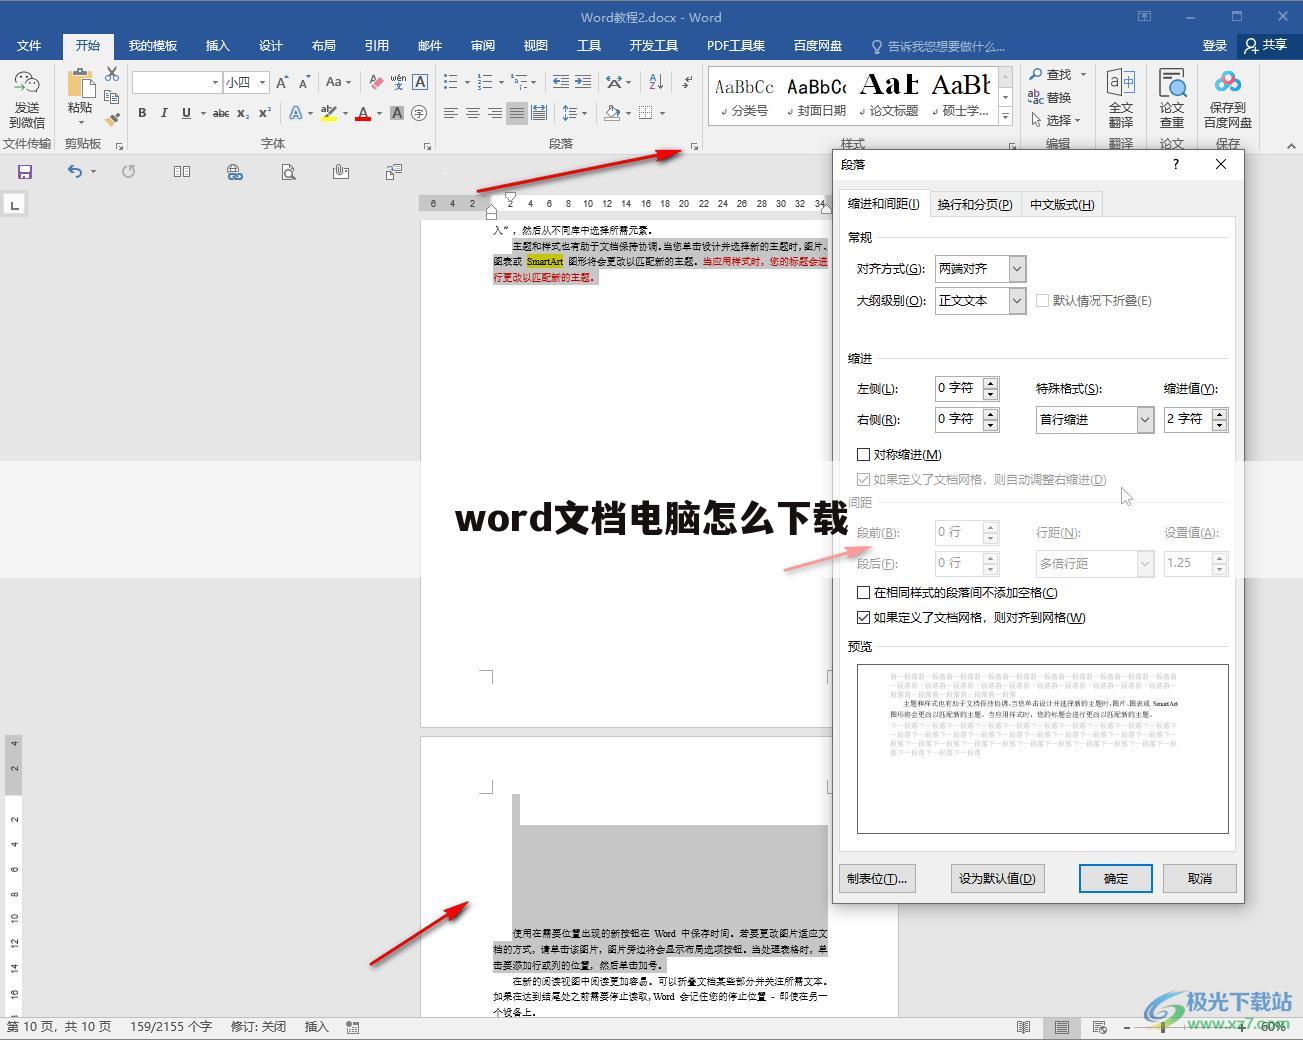The width and height of the screenshot is (1303, 1040).
Task: Expand the Find (查找) dropdown arrow
Action: click(x=1083, y=74)
